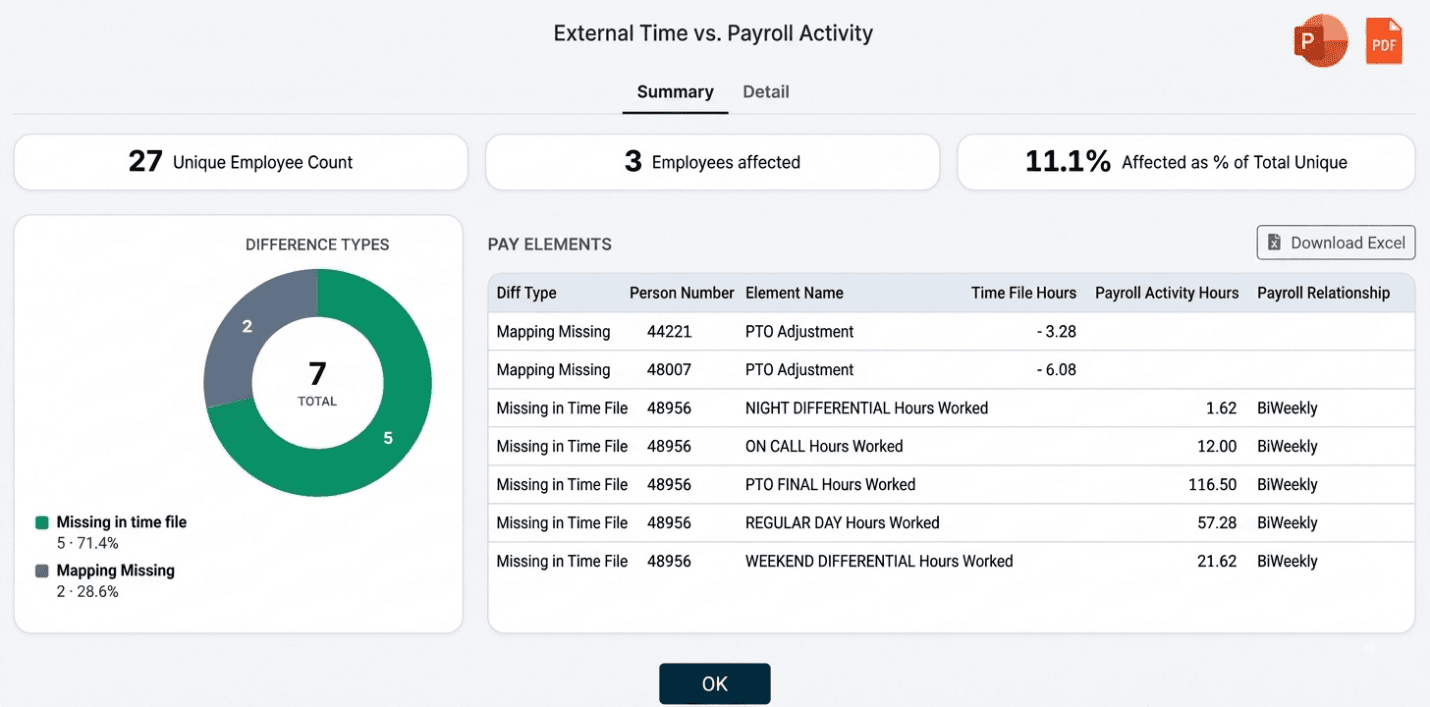Image resolution: width=1430 pixels, height=707 pixels.
Task: Click the -3.28 time file hours value
Action: coord(1056,331)
